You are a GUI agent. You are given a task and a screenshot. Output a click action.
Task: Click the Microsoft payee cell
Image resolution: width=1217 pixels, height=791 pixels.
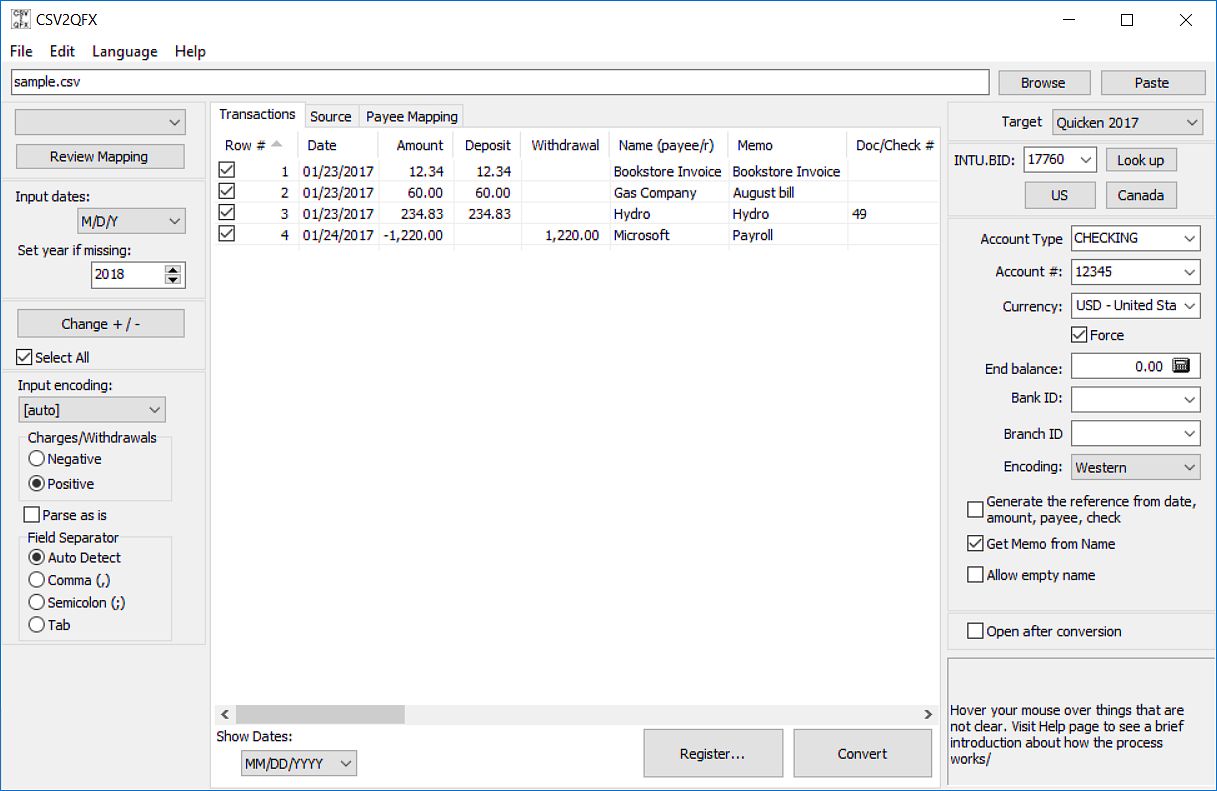667,235
